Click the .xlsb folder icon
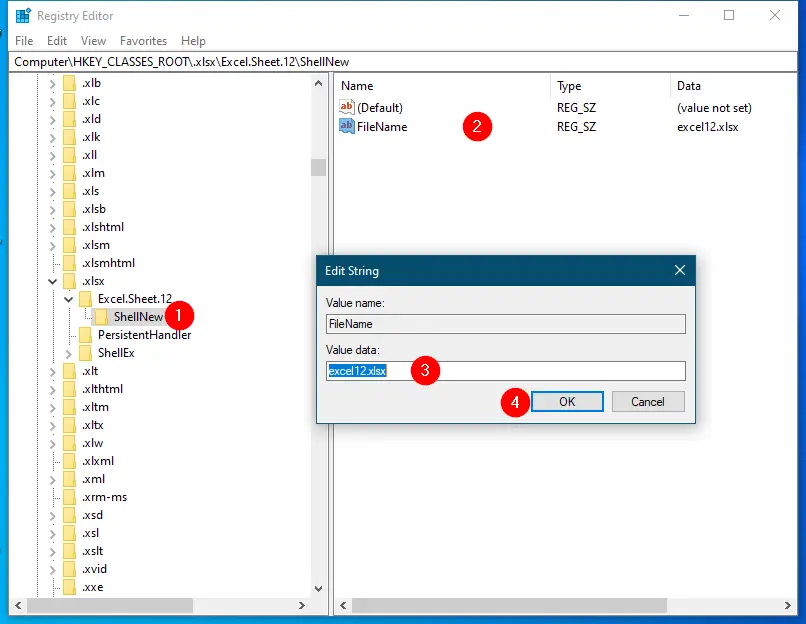The height and width of the screenshot is (624, 806). tap(69, 209)
